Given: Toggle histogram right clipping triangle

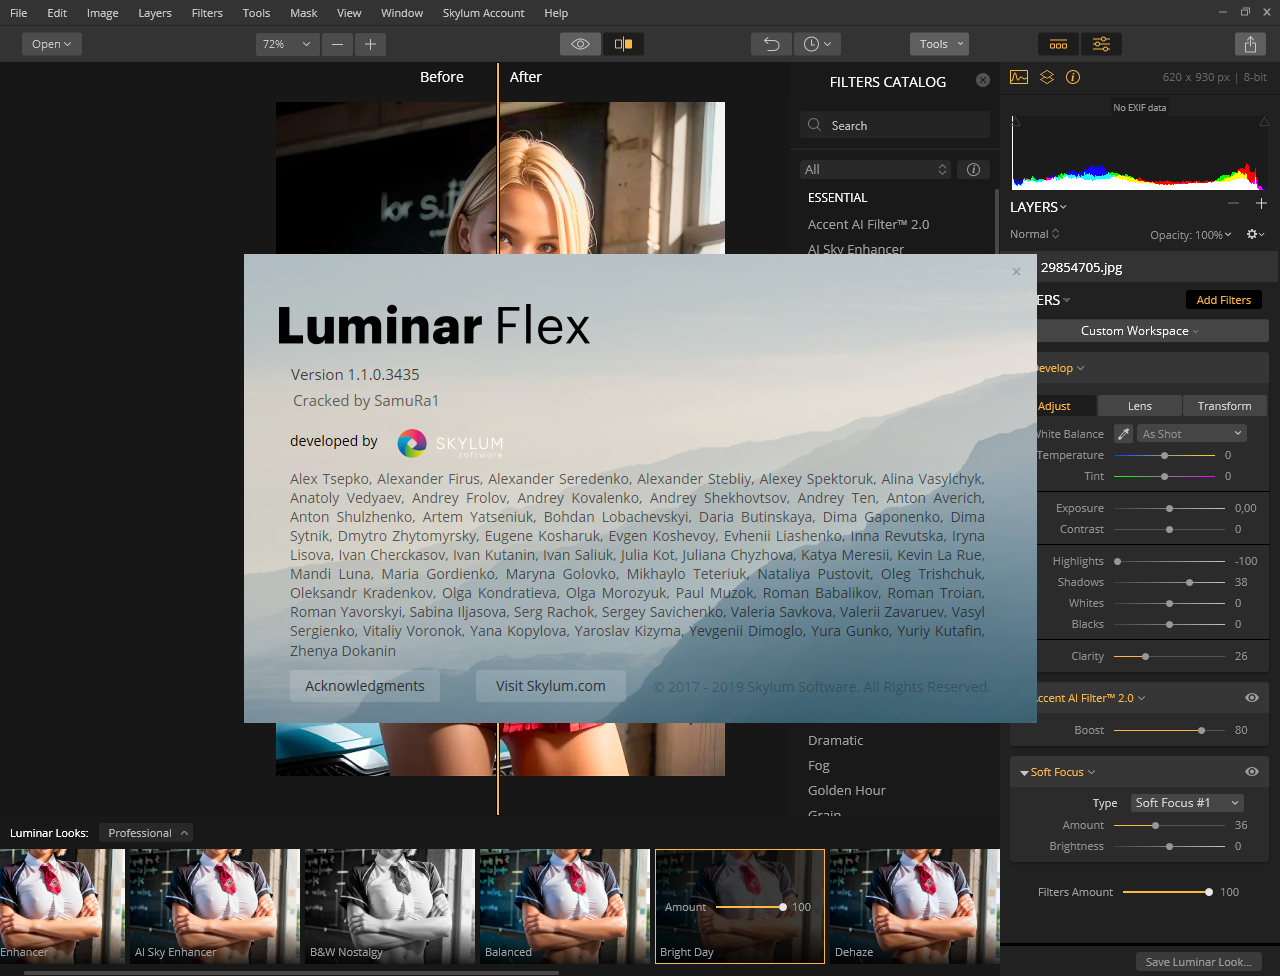Looking at the screenshot, I should (1263, 120).
